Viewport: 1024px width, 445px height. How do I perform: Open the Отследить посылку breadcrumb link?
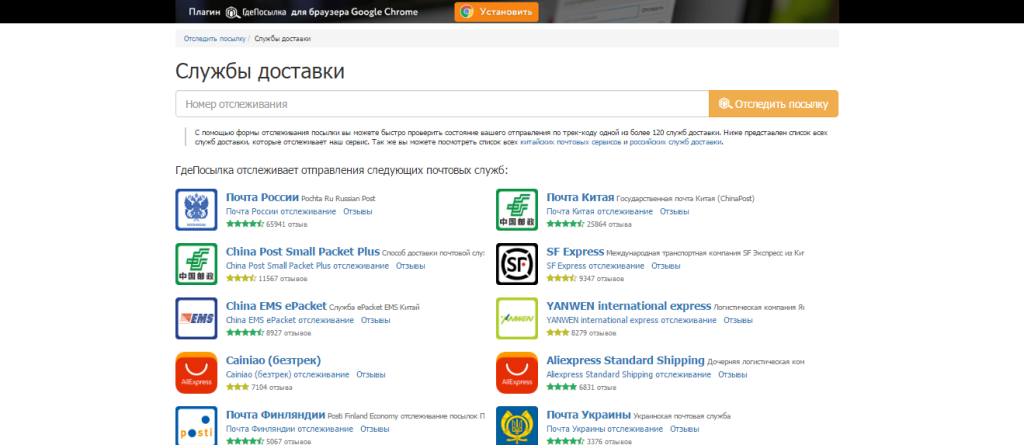214,39
